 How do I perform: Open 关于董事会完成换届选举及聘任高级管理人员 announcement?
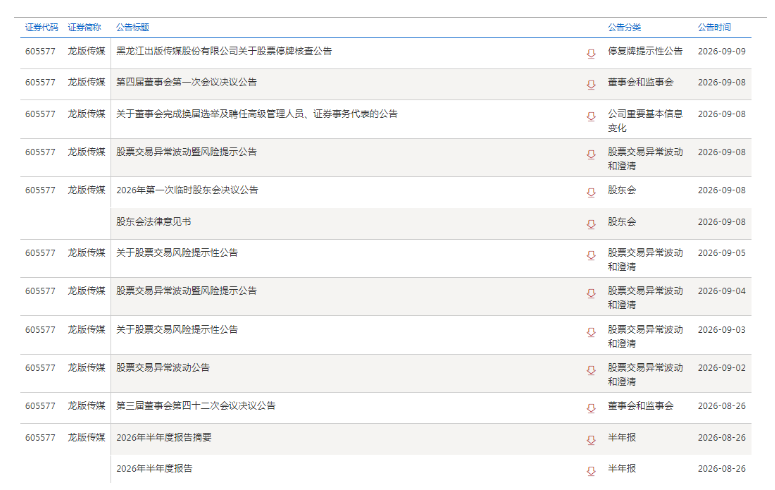coord(257,114)
